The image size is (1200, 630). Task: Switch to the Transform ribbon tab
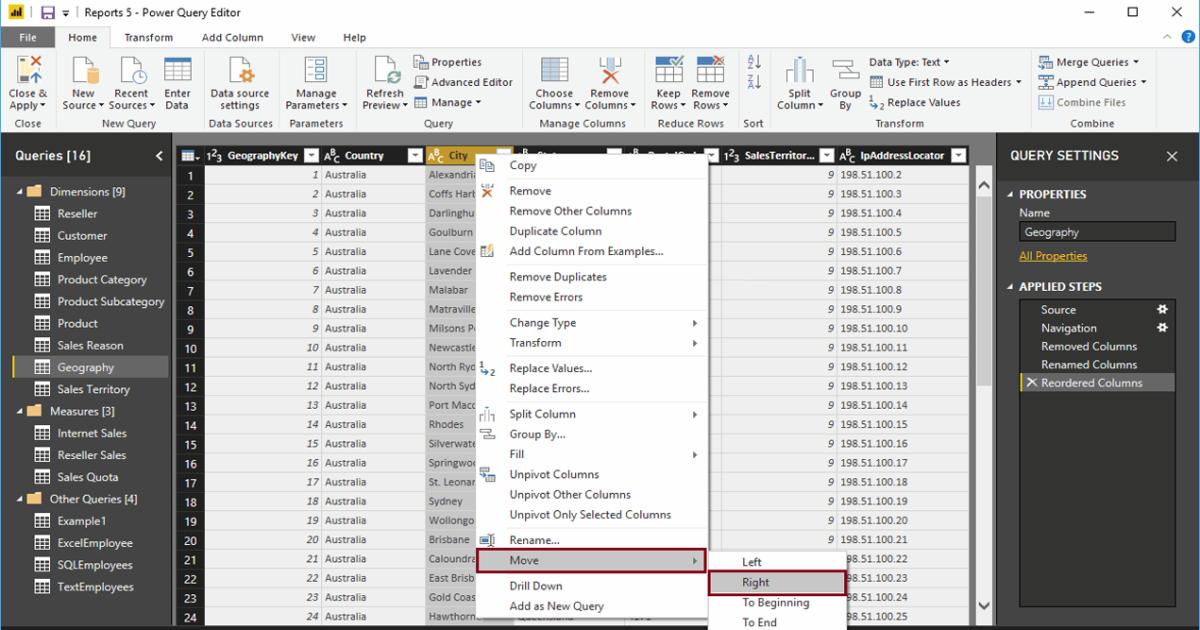click(149, 37)
